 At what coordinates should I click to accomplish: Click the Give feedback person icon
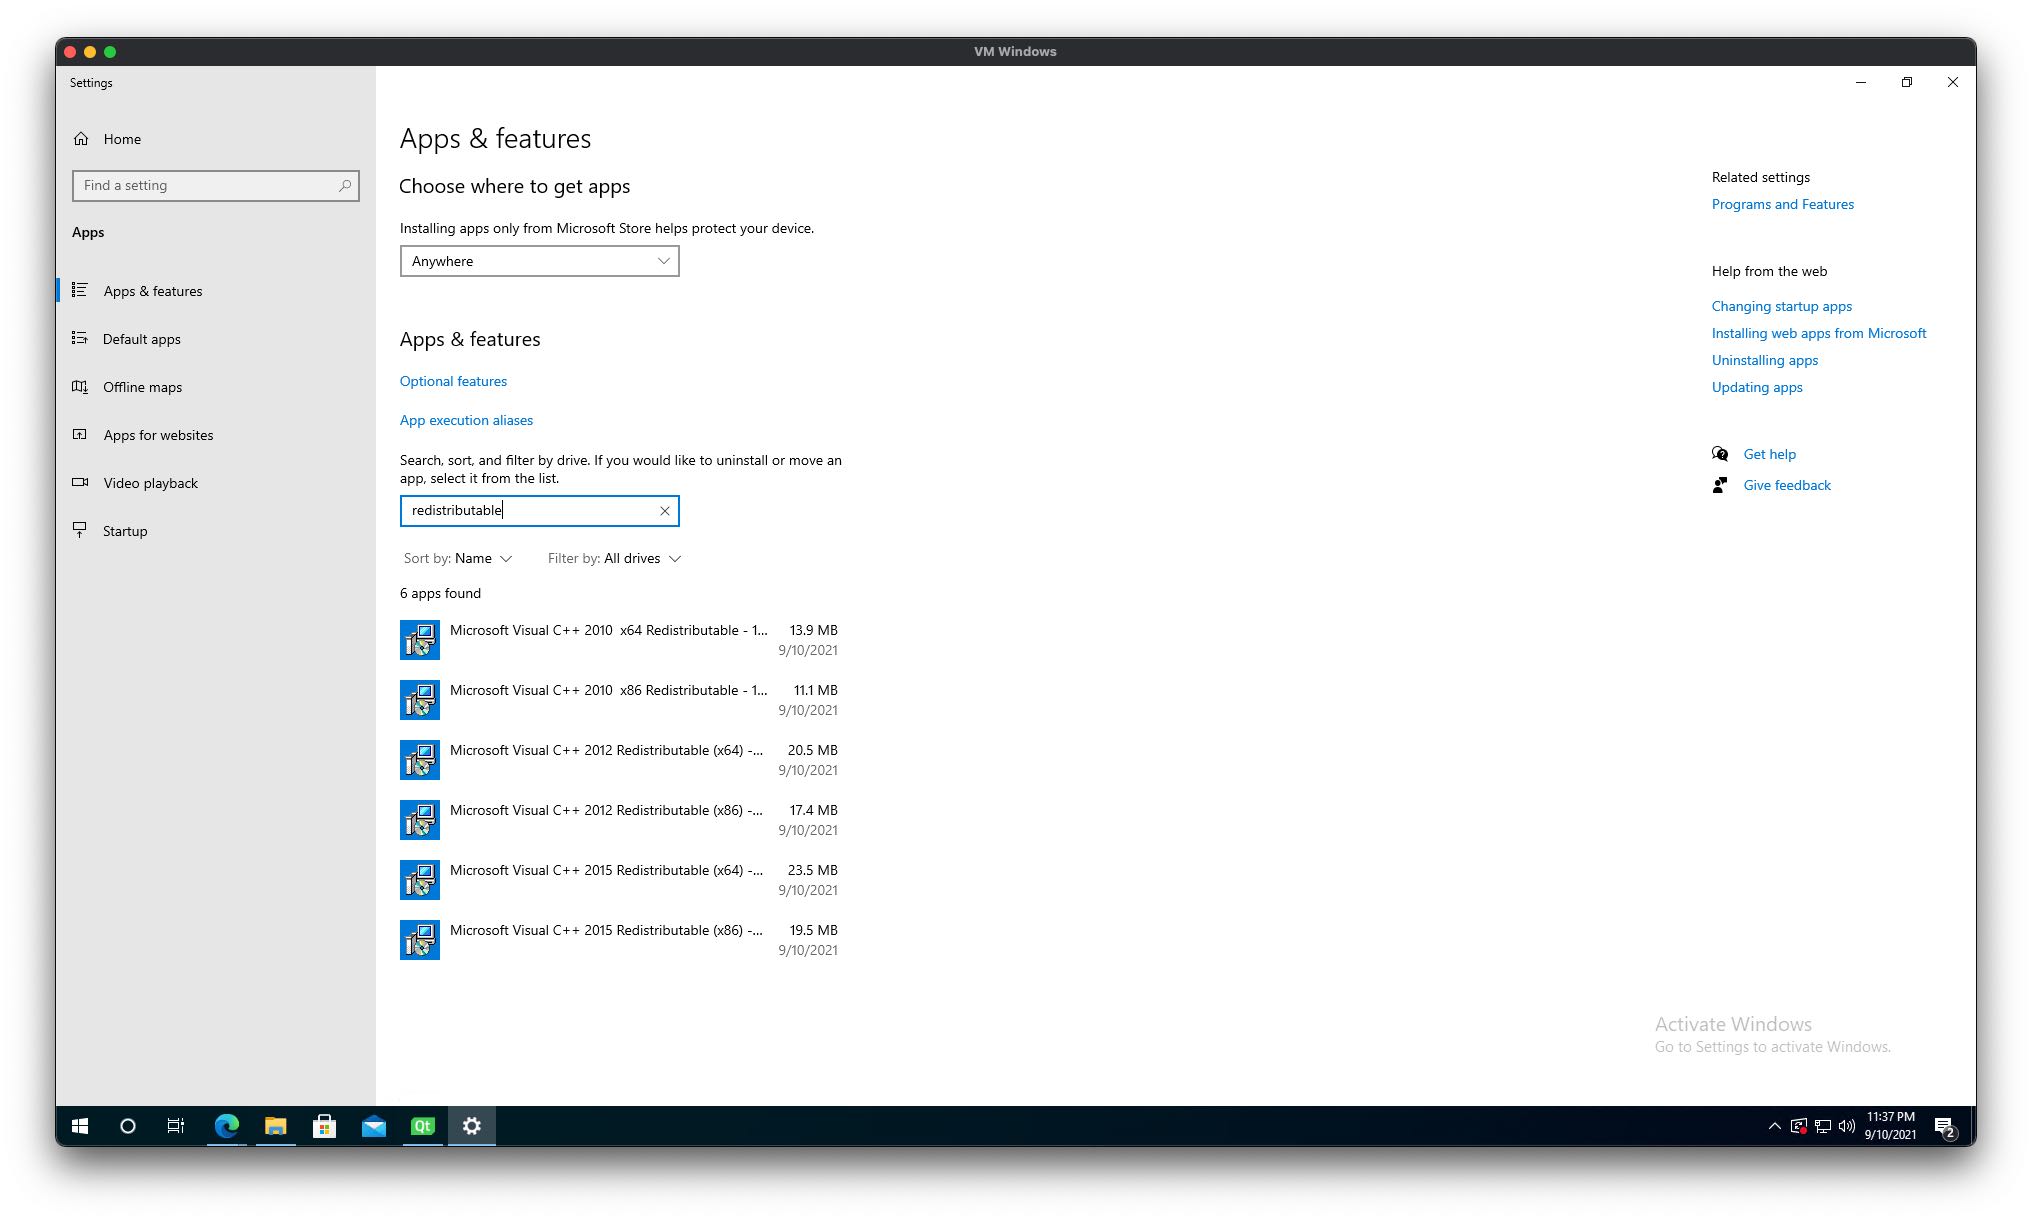click(x=1720, y=485)
